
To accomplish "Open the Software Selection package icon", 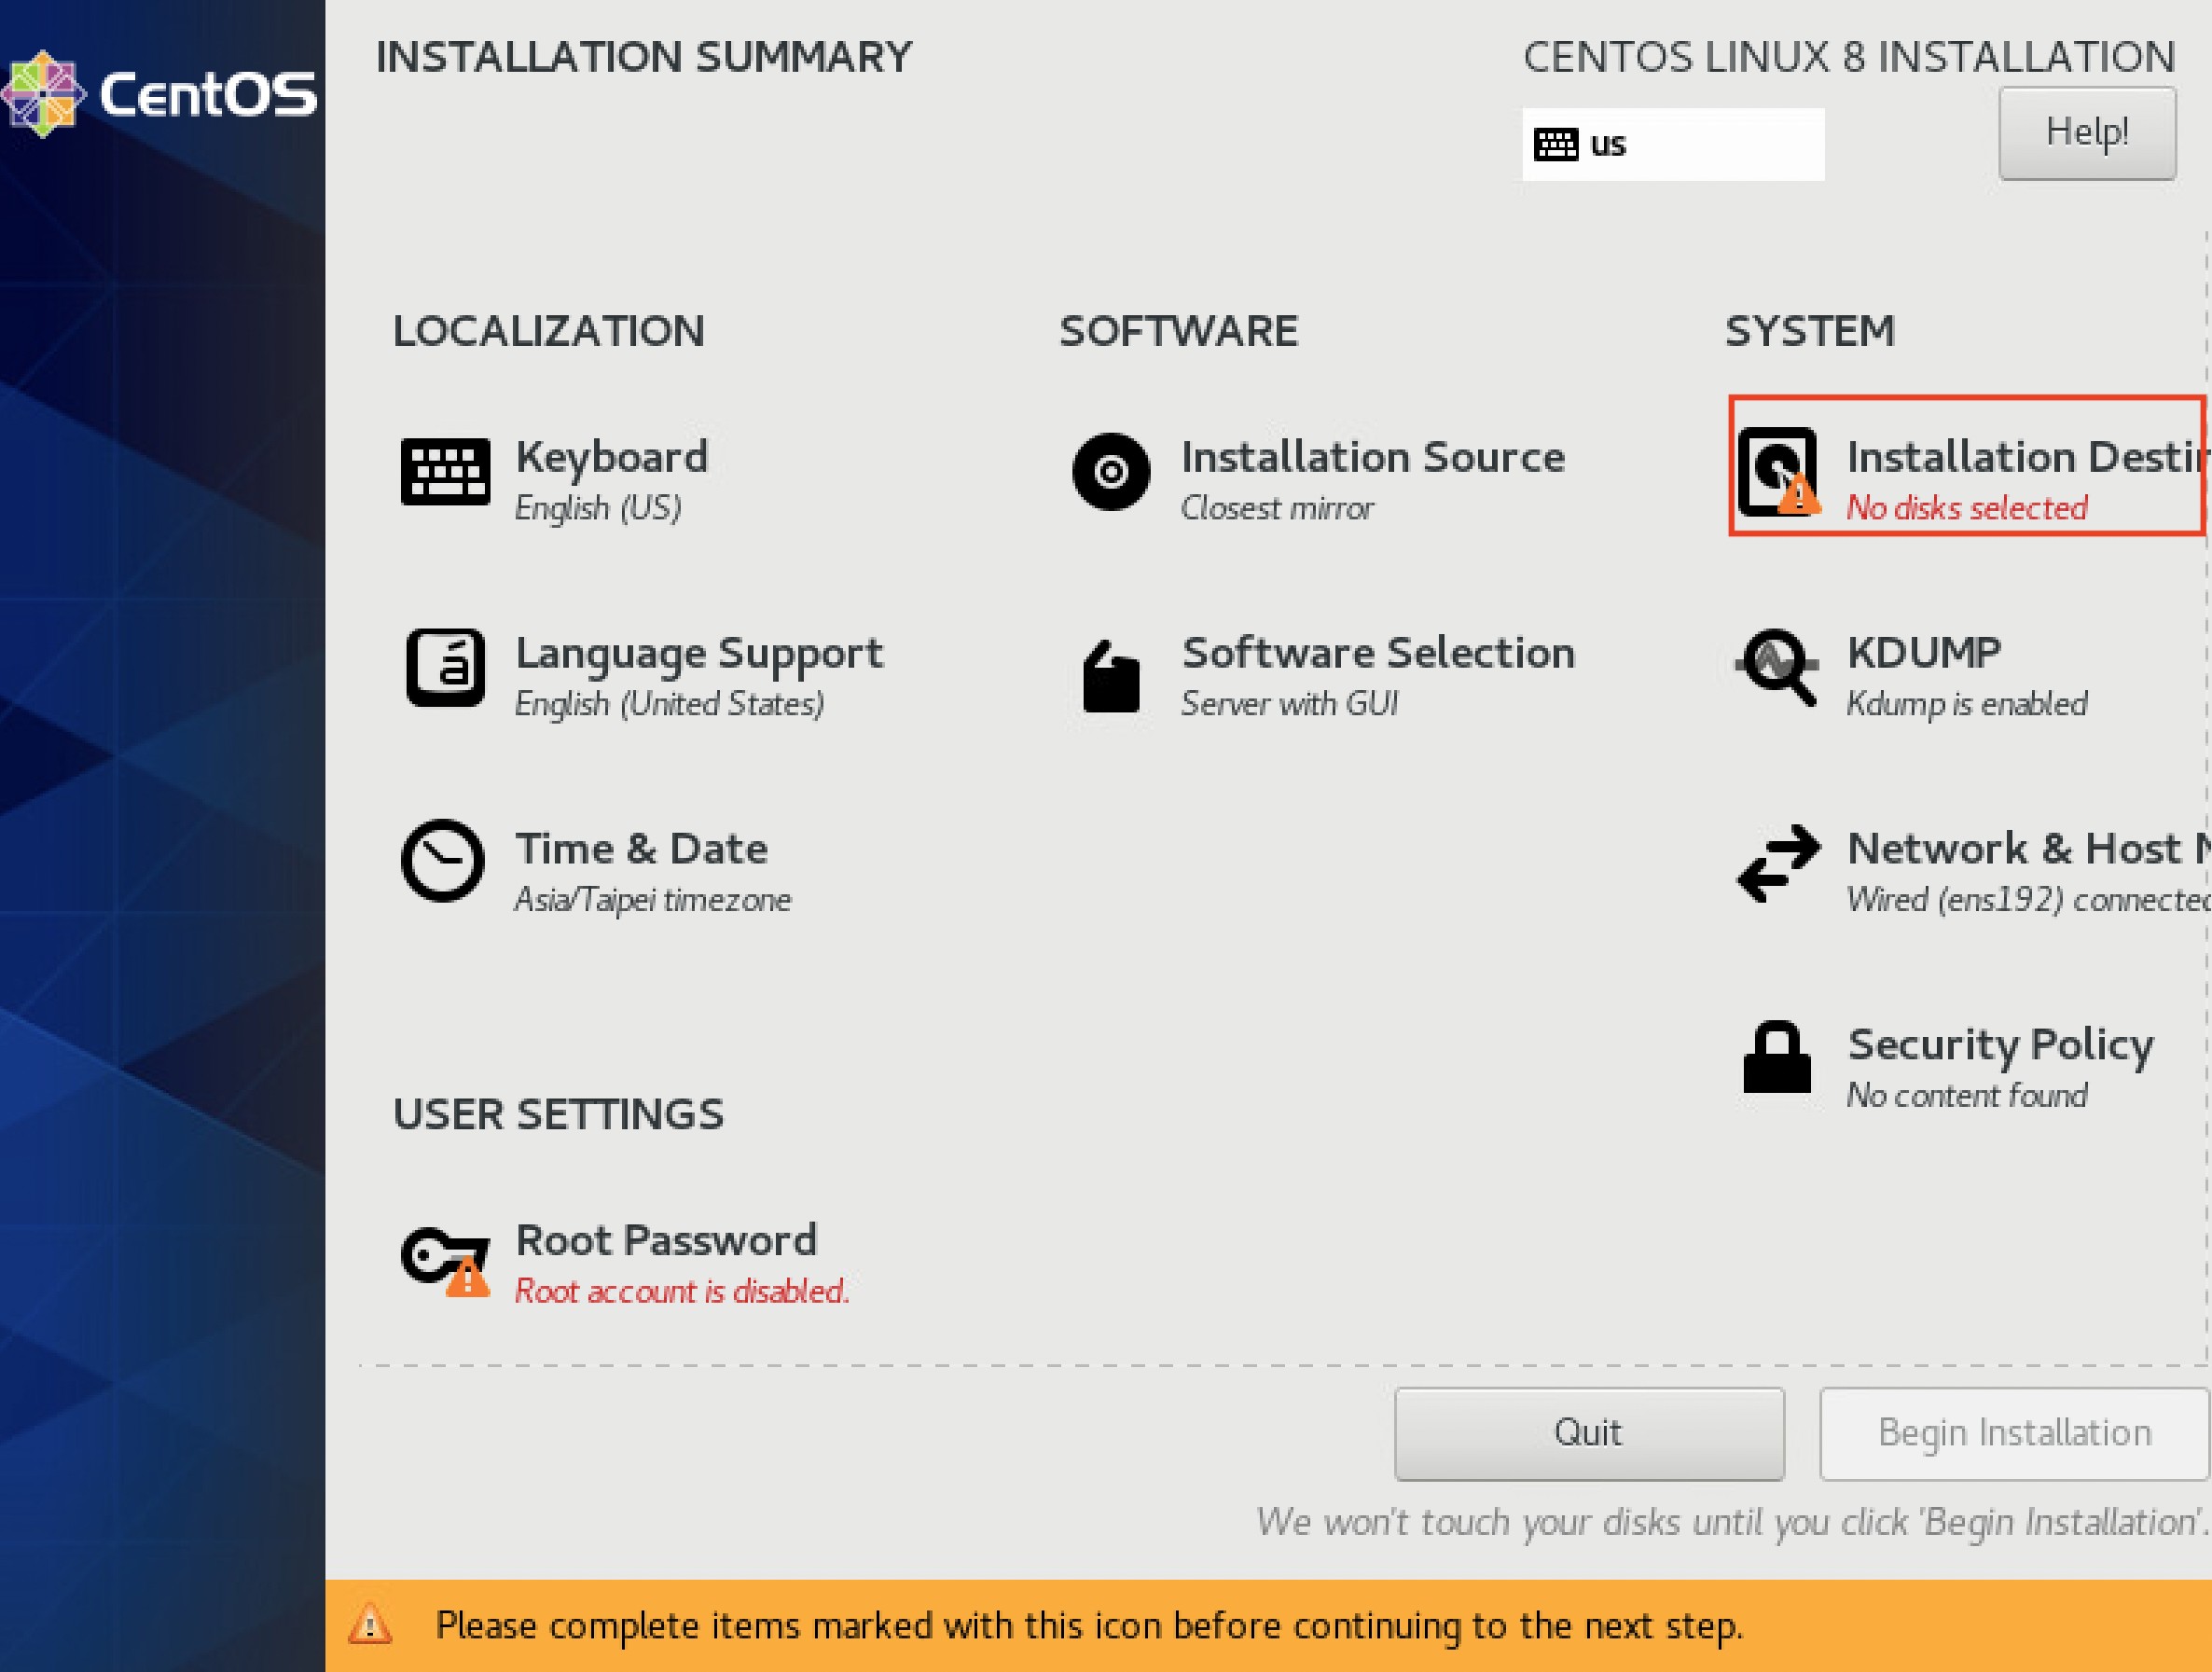I will tap(1113, 678).
